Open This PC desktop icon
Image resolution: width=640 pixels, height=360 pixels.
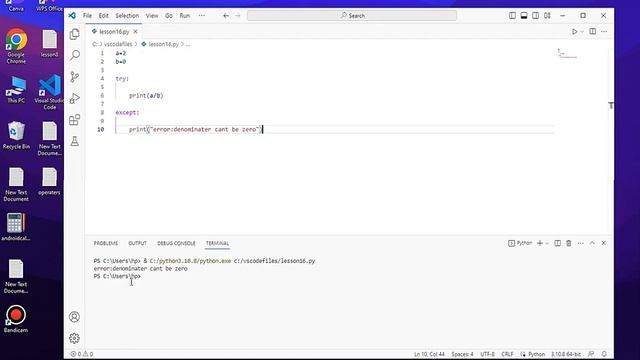pyautogui.click(x=16, y=89)
